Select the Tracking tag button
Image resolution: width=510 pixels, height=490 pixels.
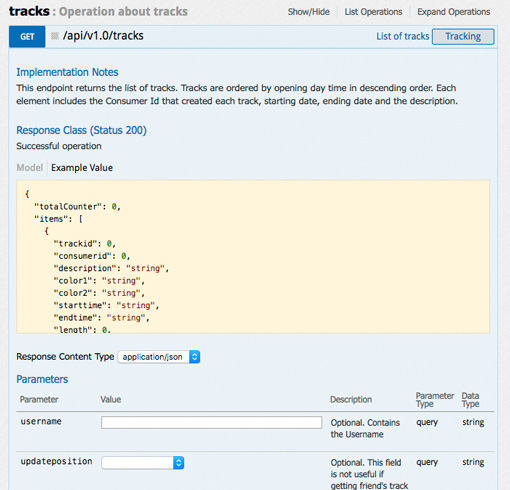pos(463,36)
